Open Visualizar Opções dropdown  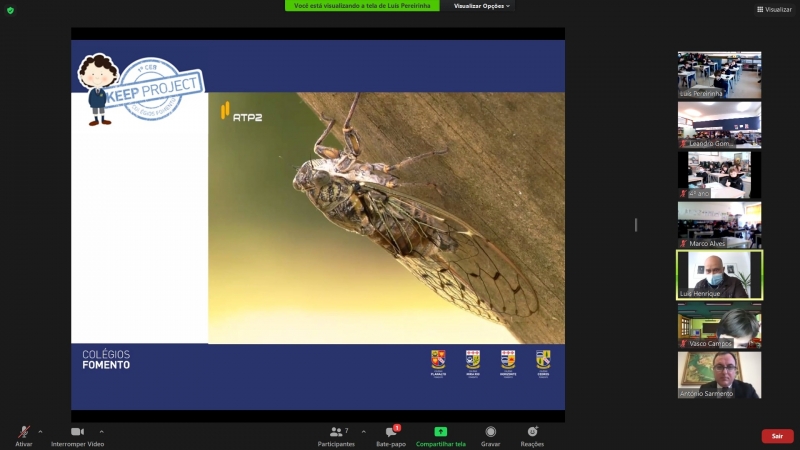point(481,6)
